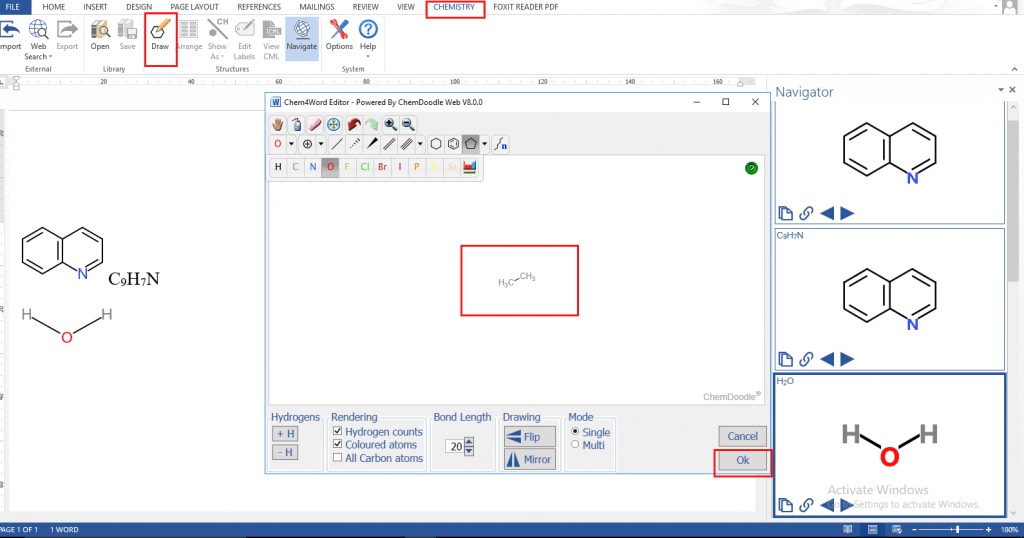Click the Ok button in editor
The width and height of the screenshot is (1024, 538).
coord(743,460)
